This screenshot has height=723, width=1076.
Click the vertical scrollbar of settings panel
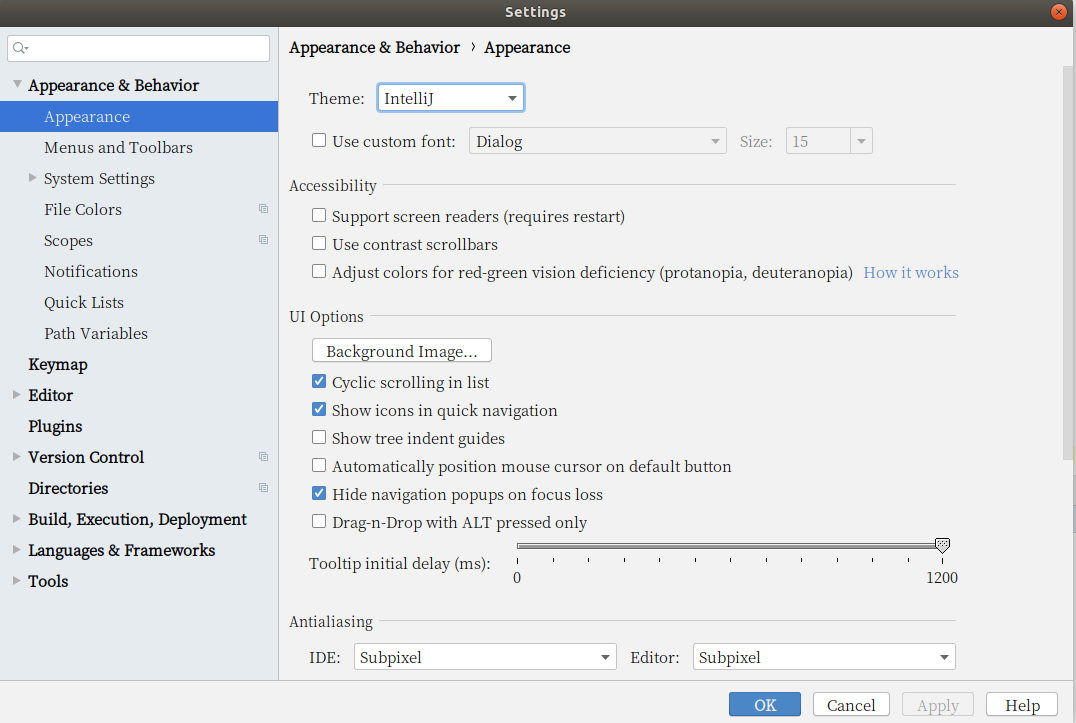[1069, 263]
